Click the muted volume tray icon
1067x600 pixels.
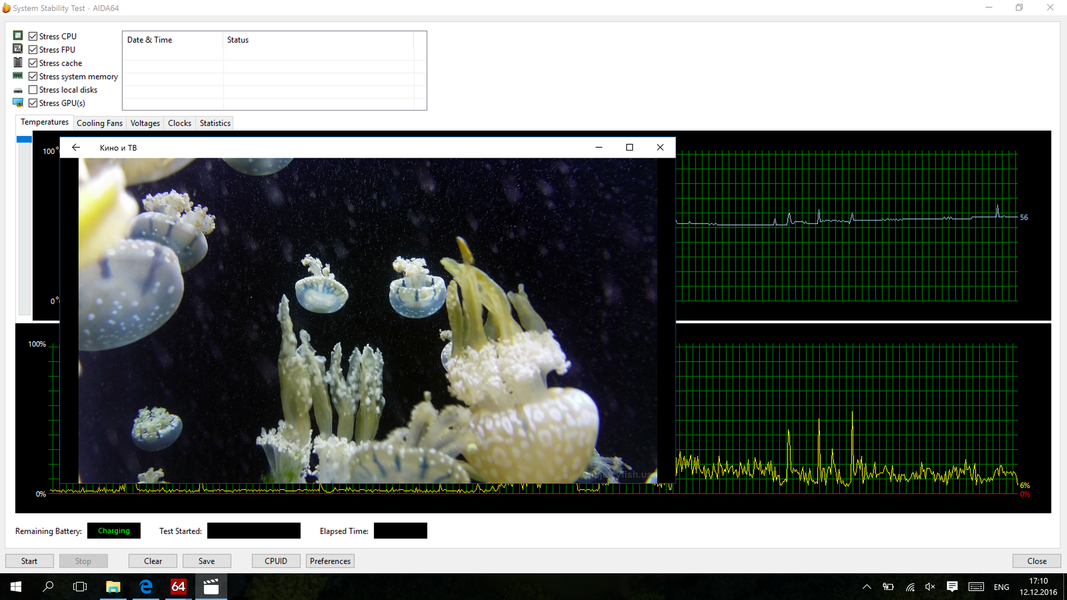point(930,587)
